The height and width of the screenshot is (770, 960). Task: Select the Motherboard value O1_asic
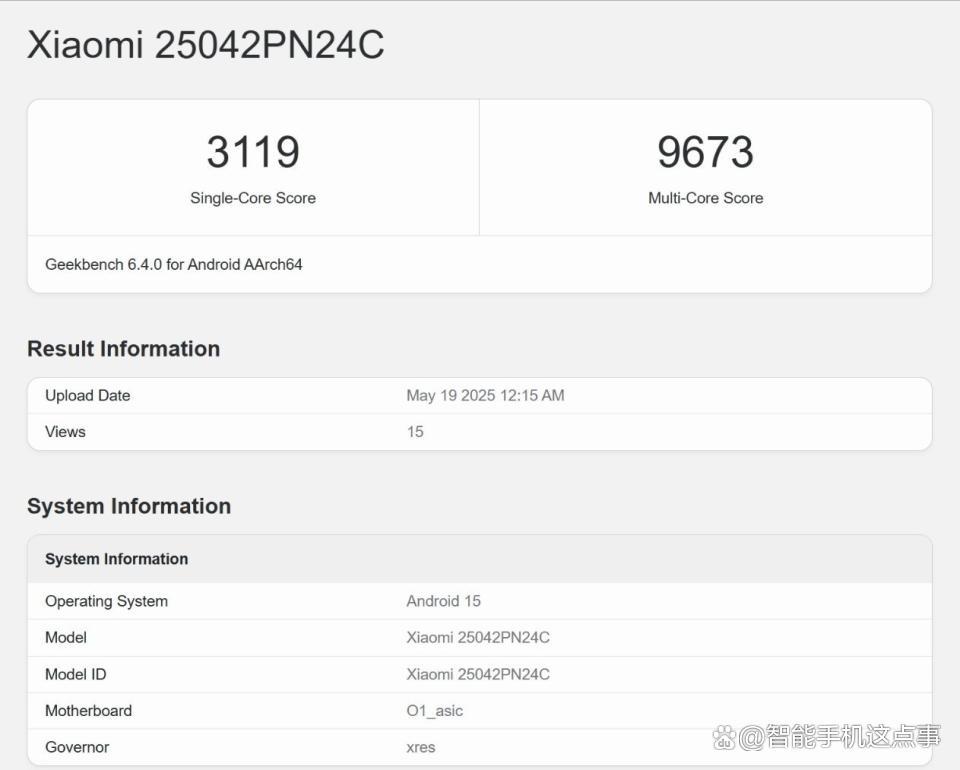coord(435,711)
